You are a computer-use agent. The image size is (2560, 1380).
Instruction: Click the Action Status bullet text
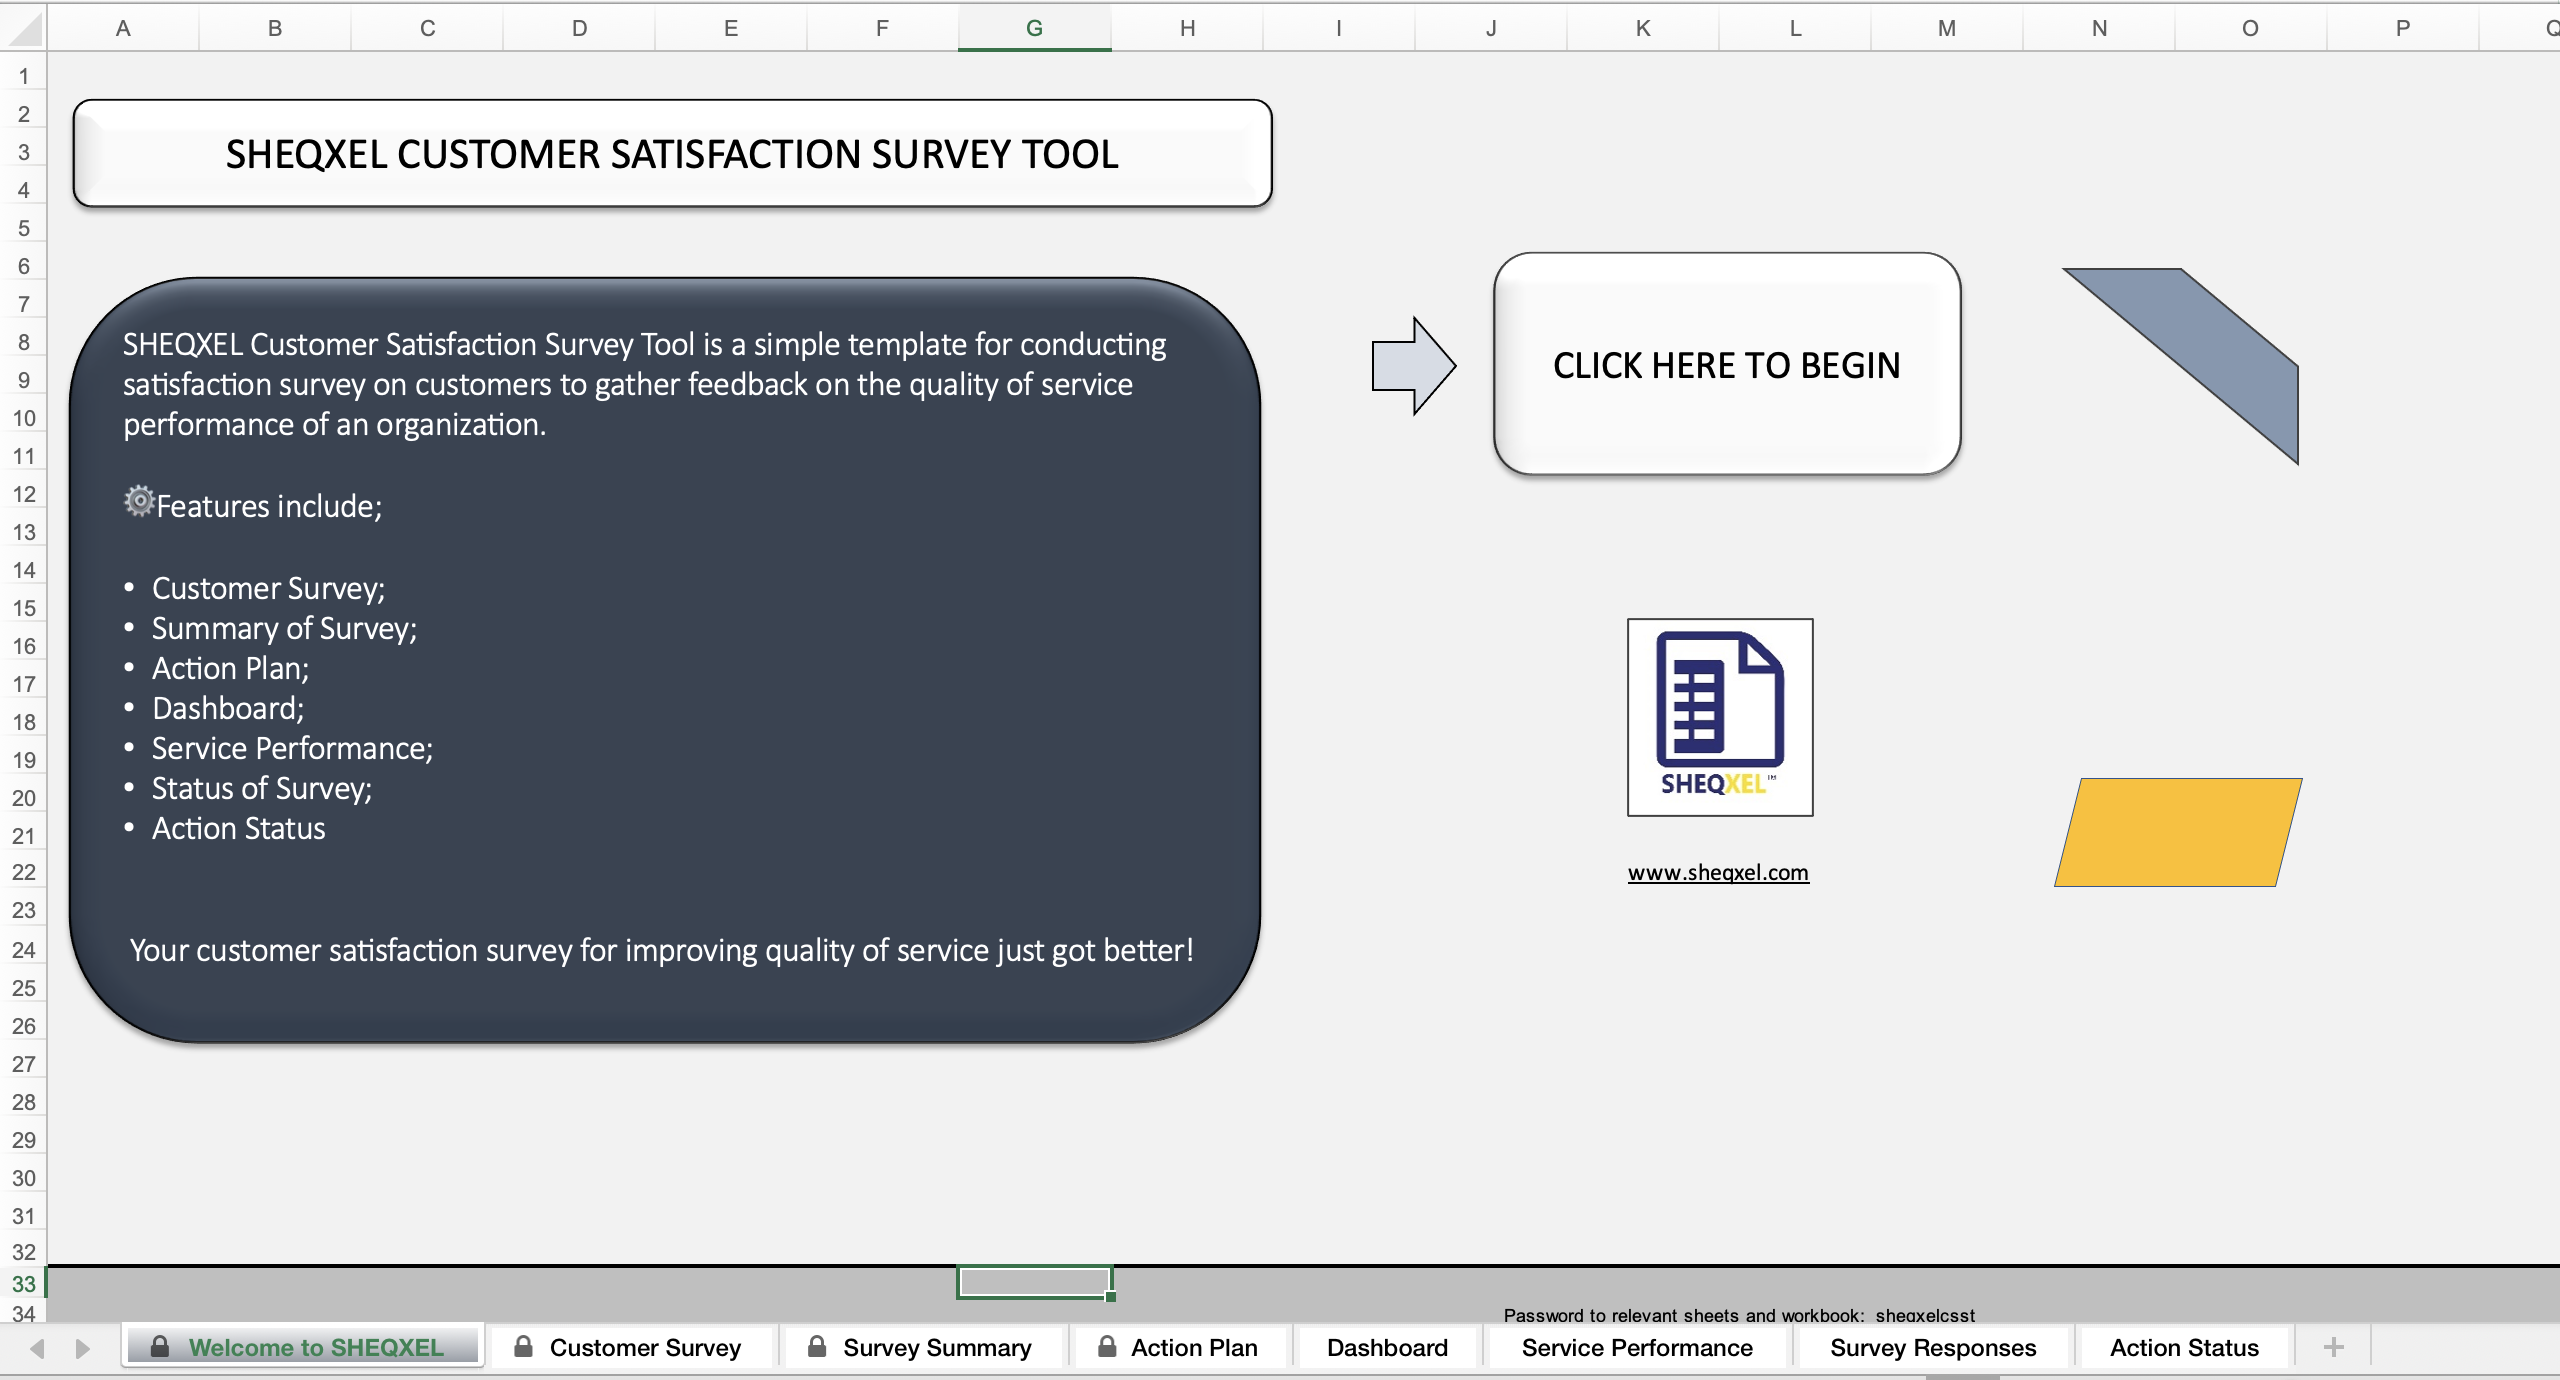(238, 828)
